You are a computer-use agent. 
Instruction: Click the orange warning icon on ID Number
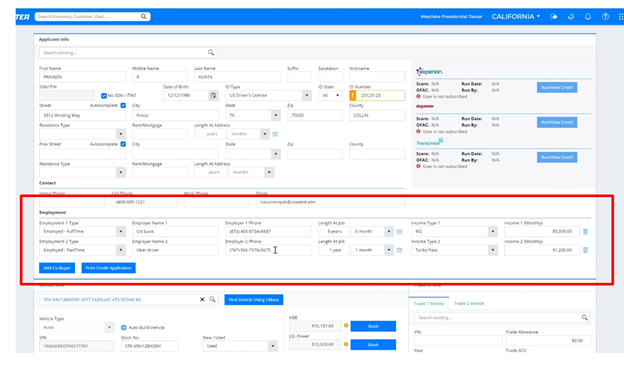click(353, 95)
